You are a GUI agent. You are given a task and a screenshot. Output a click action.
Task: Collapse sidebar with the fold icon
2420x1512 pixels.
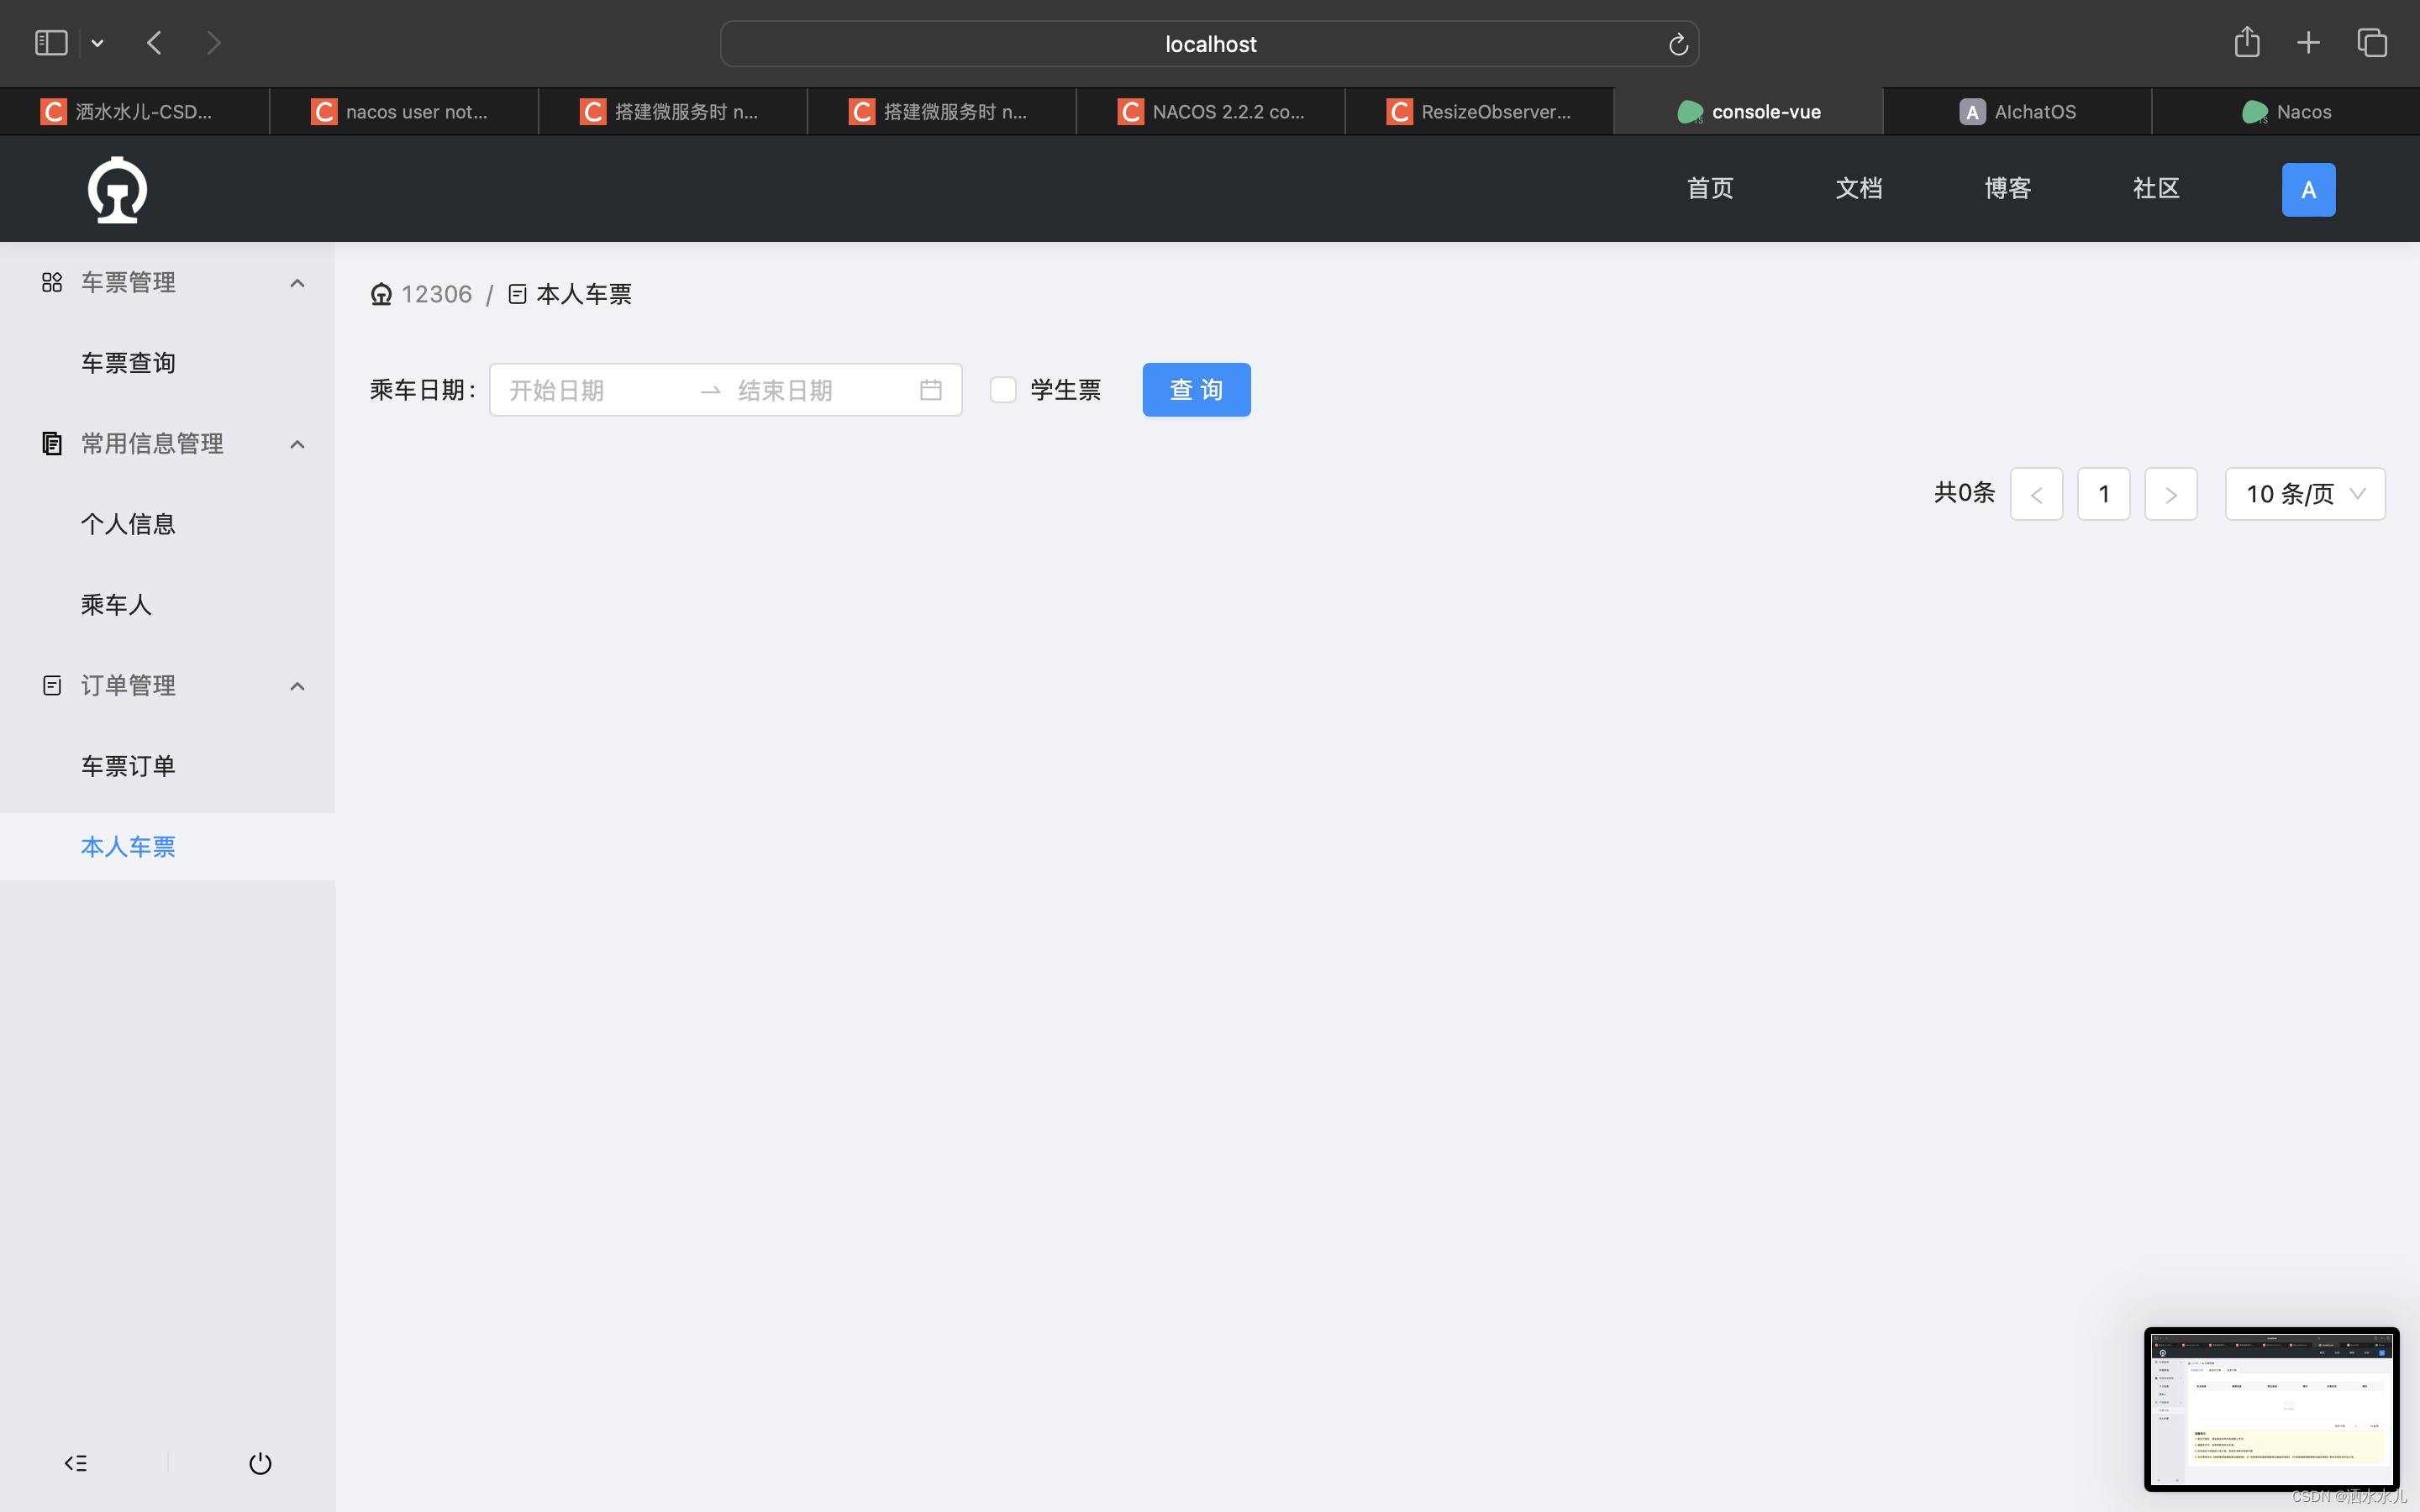pos(76,1463)
